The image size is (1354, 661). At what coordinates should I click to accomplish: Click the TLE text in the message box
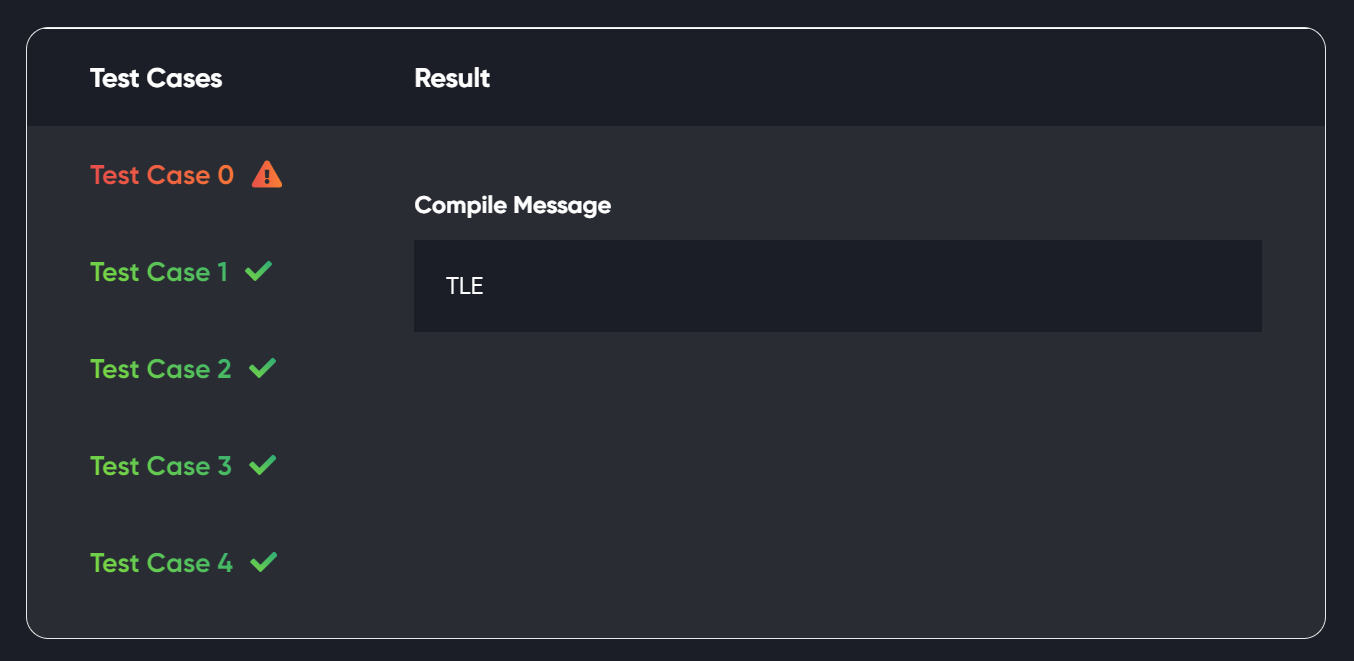465,286
